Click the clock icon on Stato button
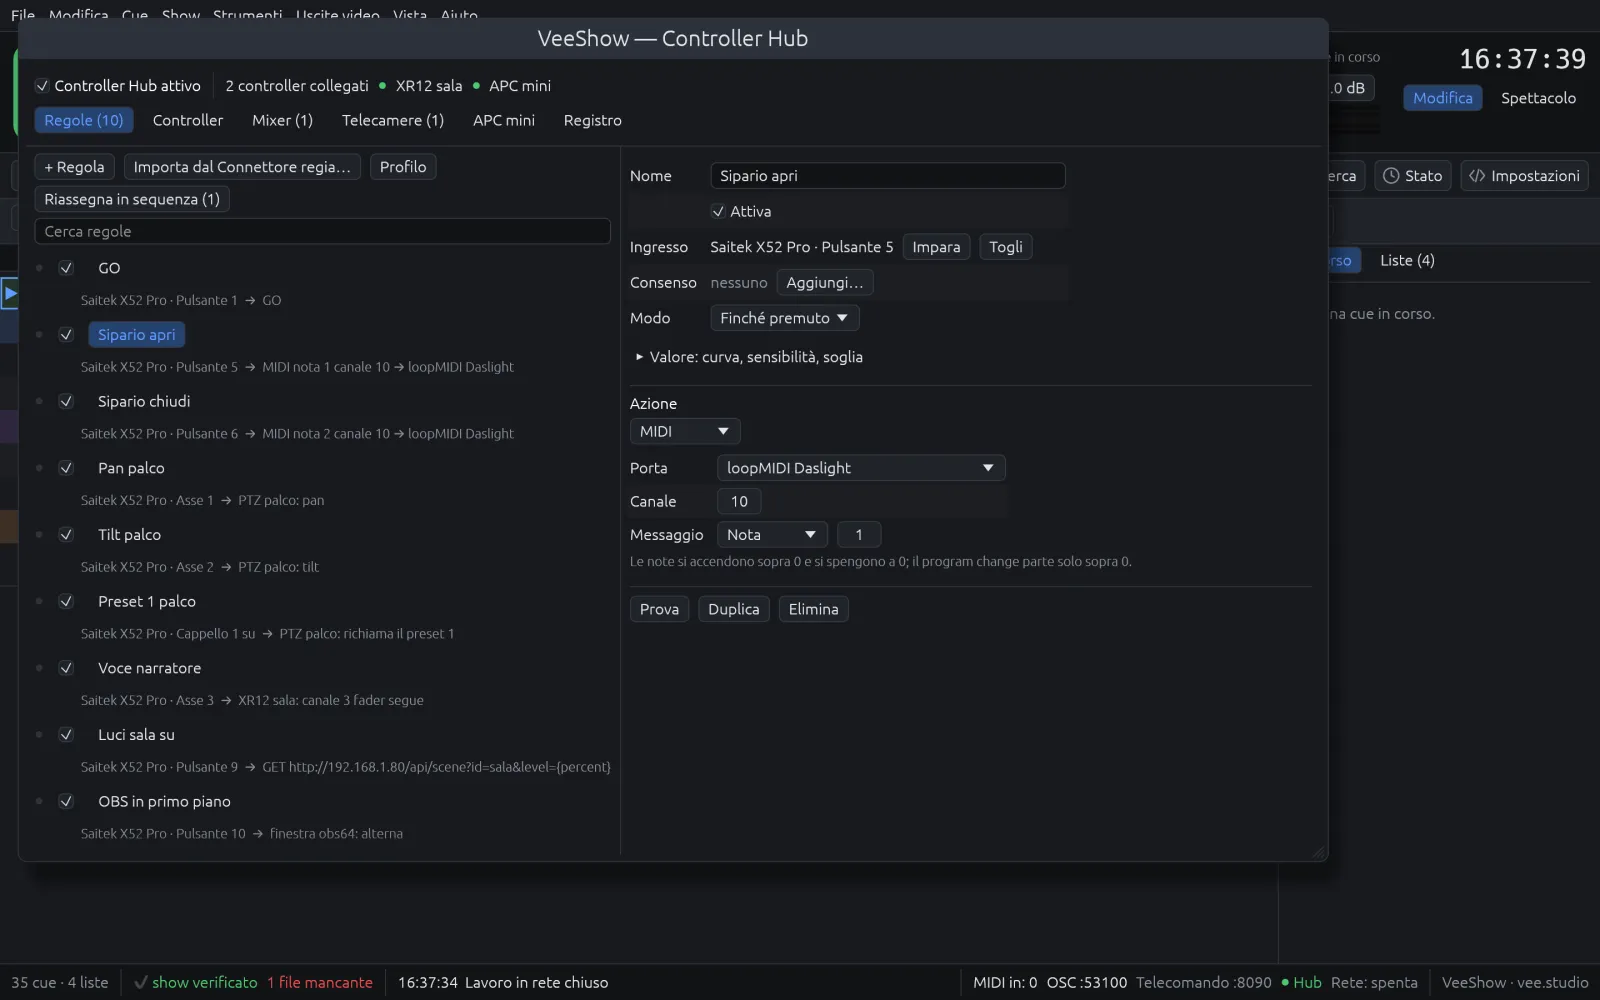The width and height of the screenshot is (1600, 1000). [x=1391, y=176]
